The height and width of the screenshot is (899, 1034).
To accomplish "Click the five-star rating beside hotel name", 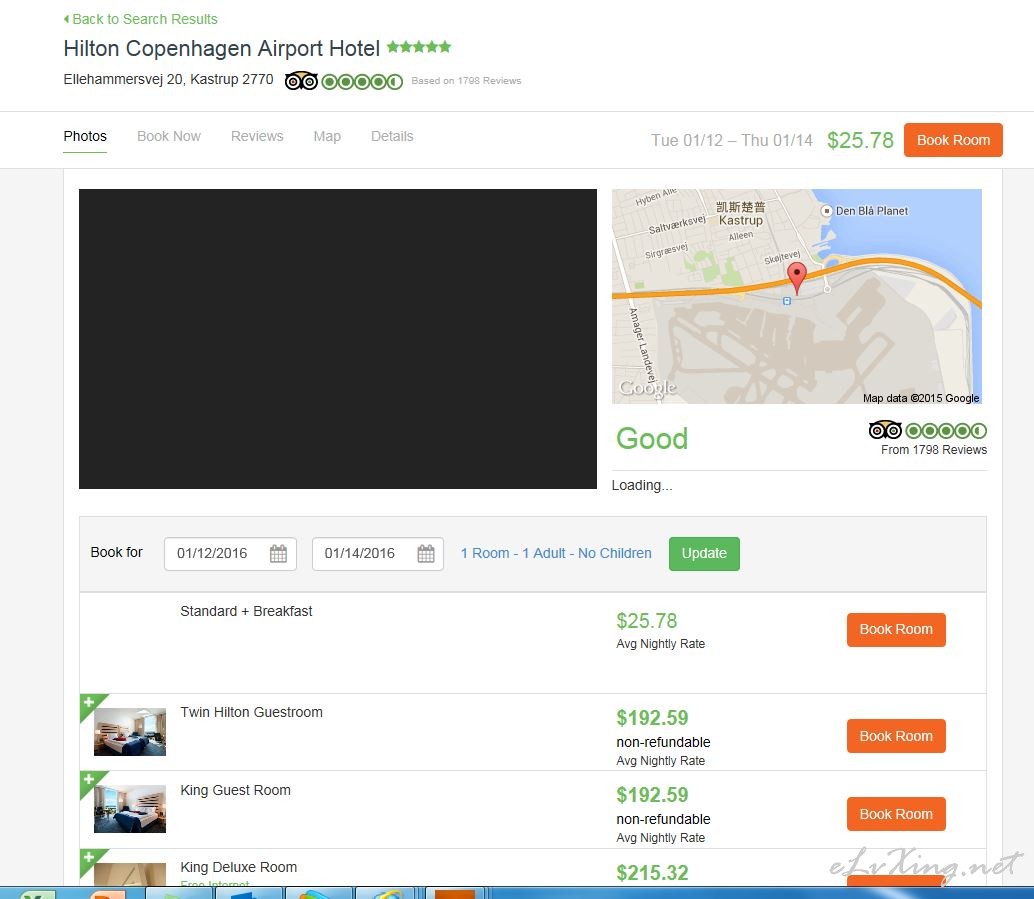I will click(x=419, y=47).
